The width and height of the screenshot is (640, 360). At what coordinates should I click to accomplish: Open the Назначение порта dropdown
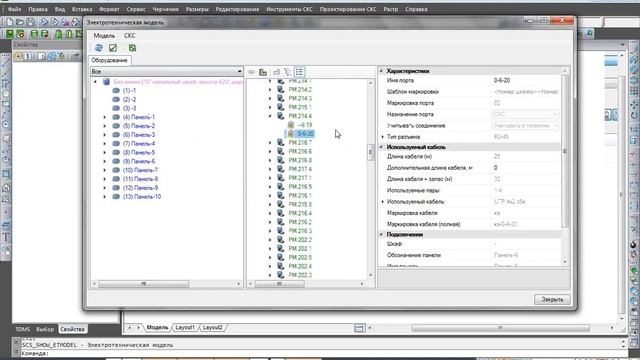point(525,114)
